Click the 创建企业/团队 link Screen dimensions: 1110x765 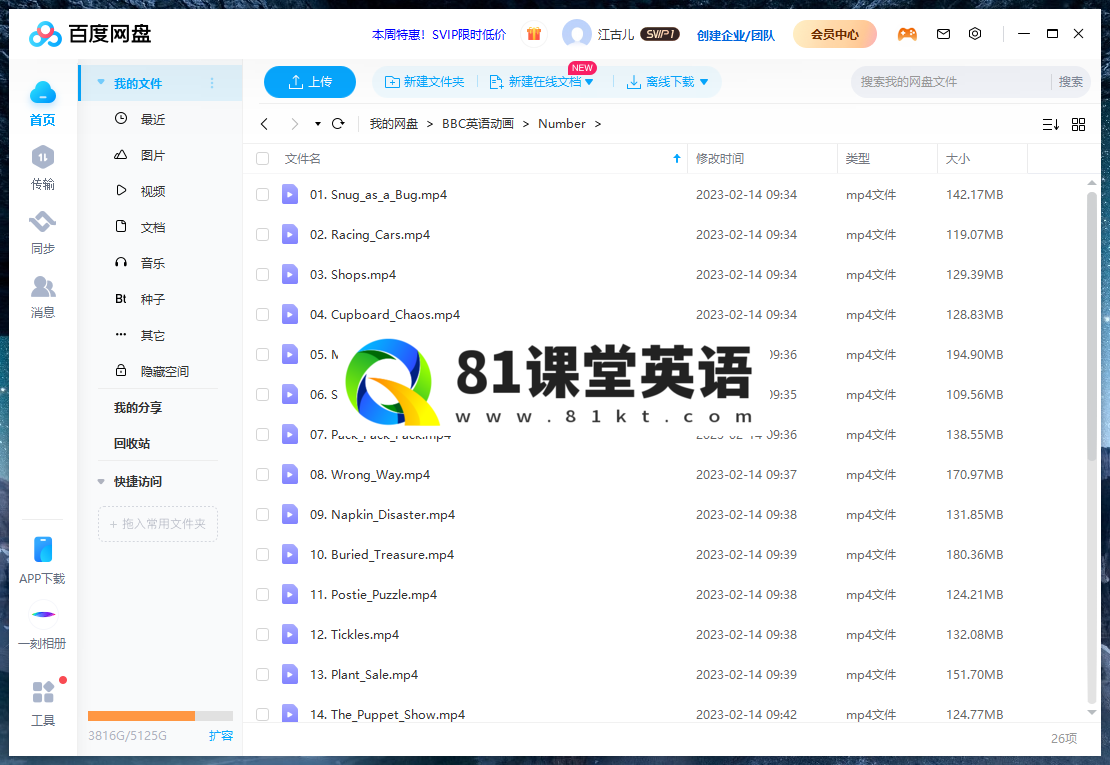point(736,35)
